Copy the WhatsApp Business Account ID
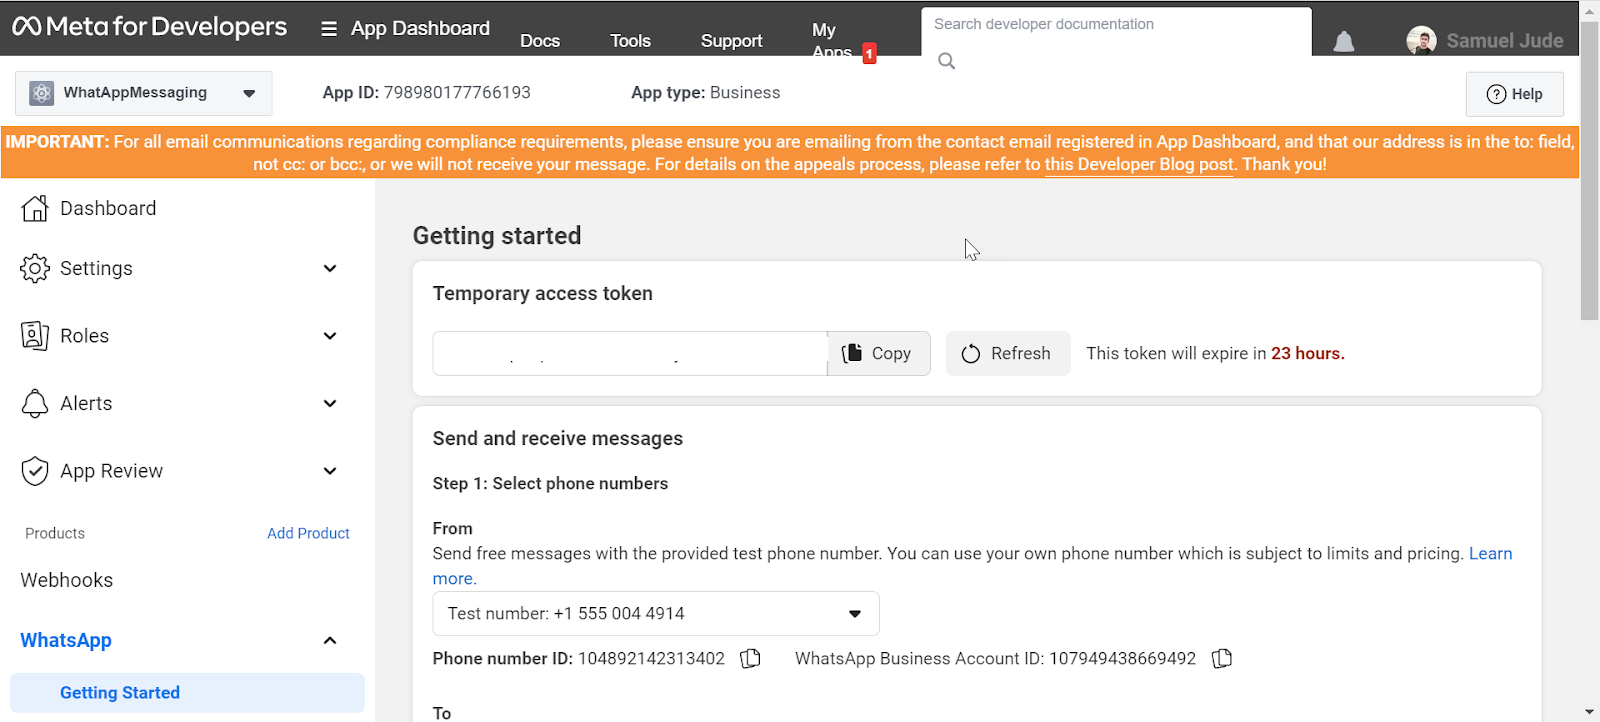 click(x=1222, y=658)
